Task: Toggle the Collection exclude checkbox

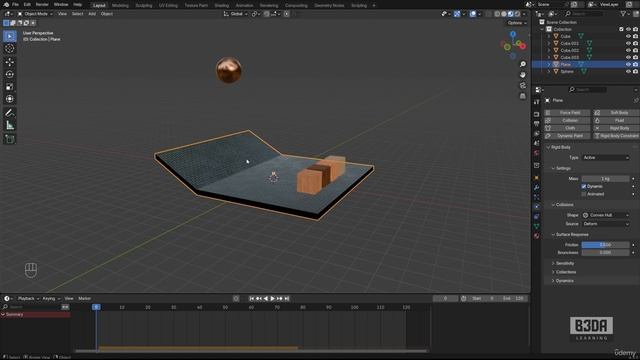Action: (621, 29)
